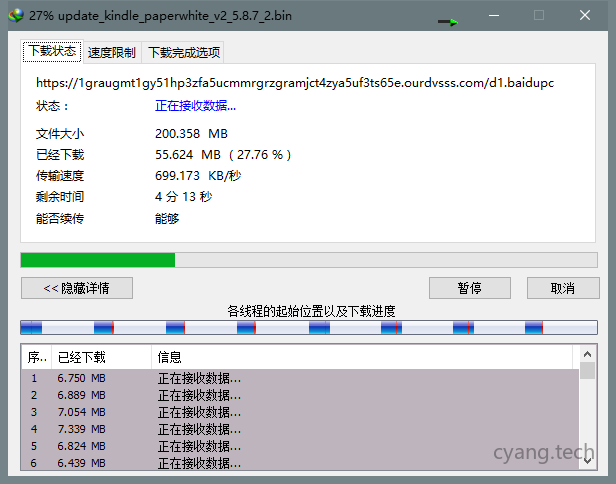Open the 下载完成选项 tab
This screenshot has height=484, width=616.
pyautogui.click(x=183, y=52)
